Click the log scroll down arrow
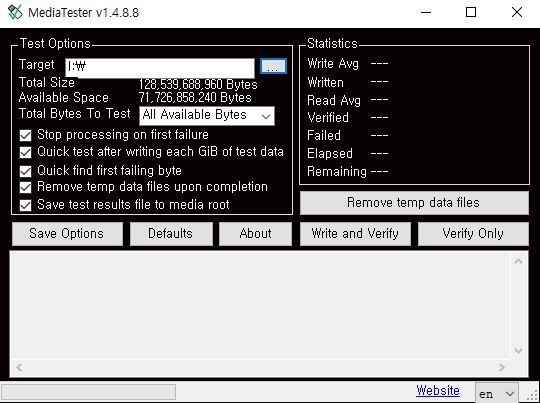 [x=518, y=351]
